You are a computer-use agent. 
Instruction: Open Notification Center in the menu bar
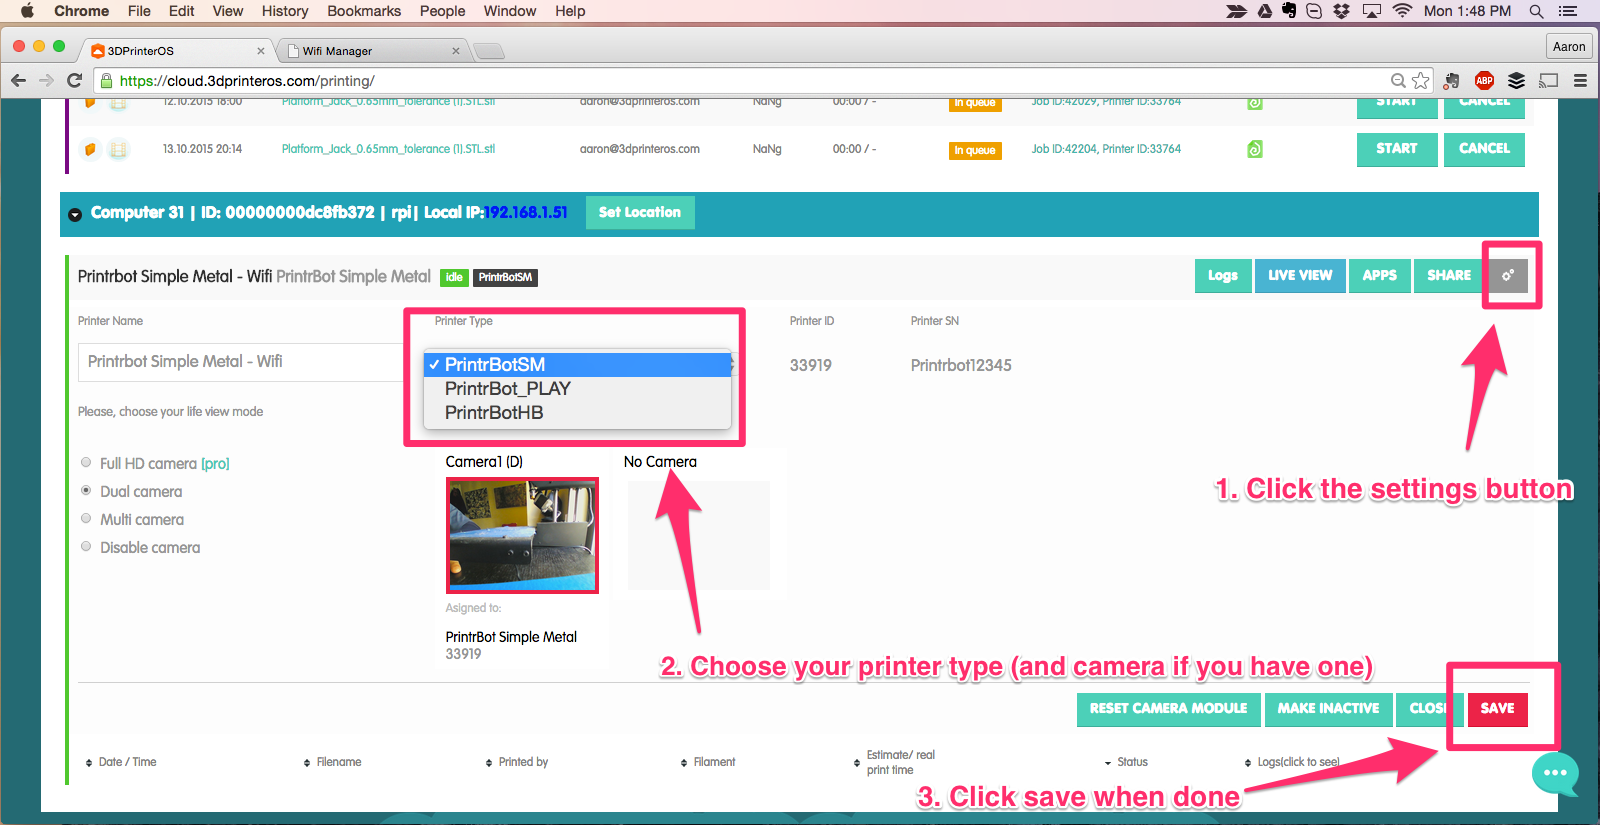pyautogui.click(x=1567, y=11)
